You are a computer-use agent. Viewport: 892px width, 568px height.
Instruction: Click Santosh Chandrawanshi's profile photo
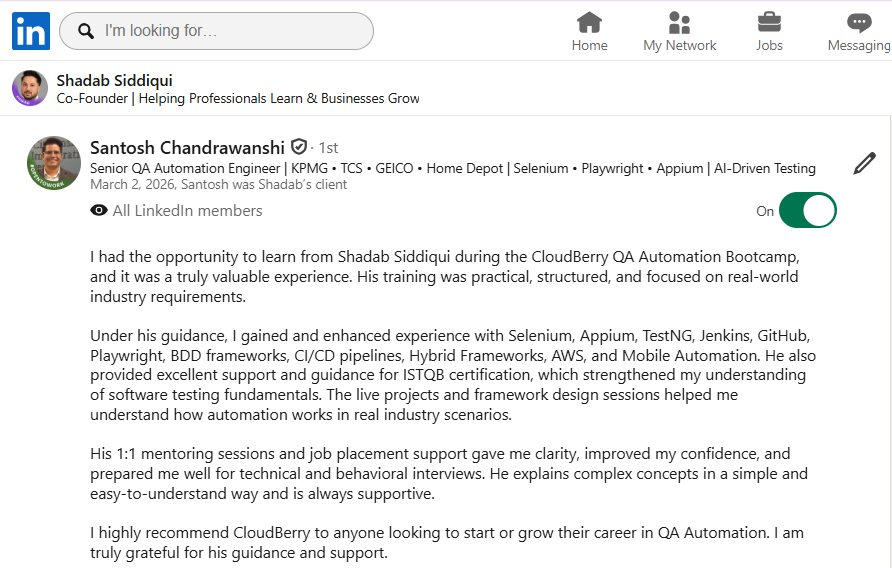[54, 163]
